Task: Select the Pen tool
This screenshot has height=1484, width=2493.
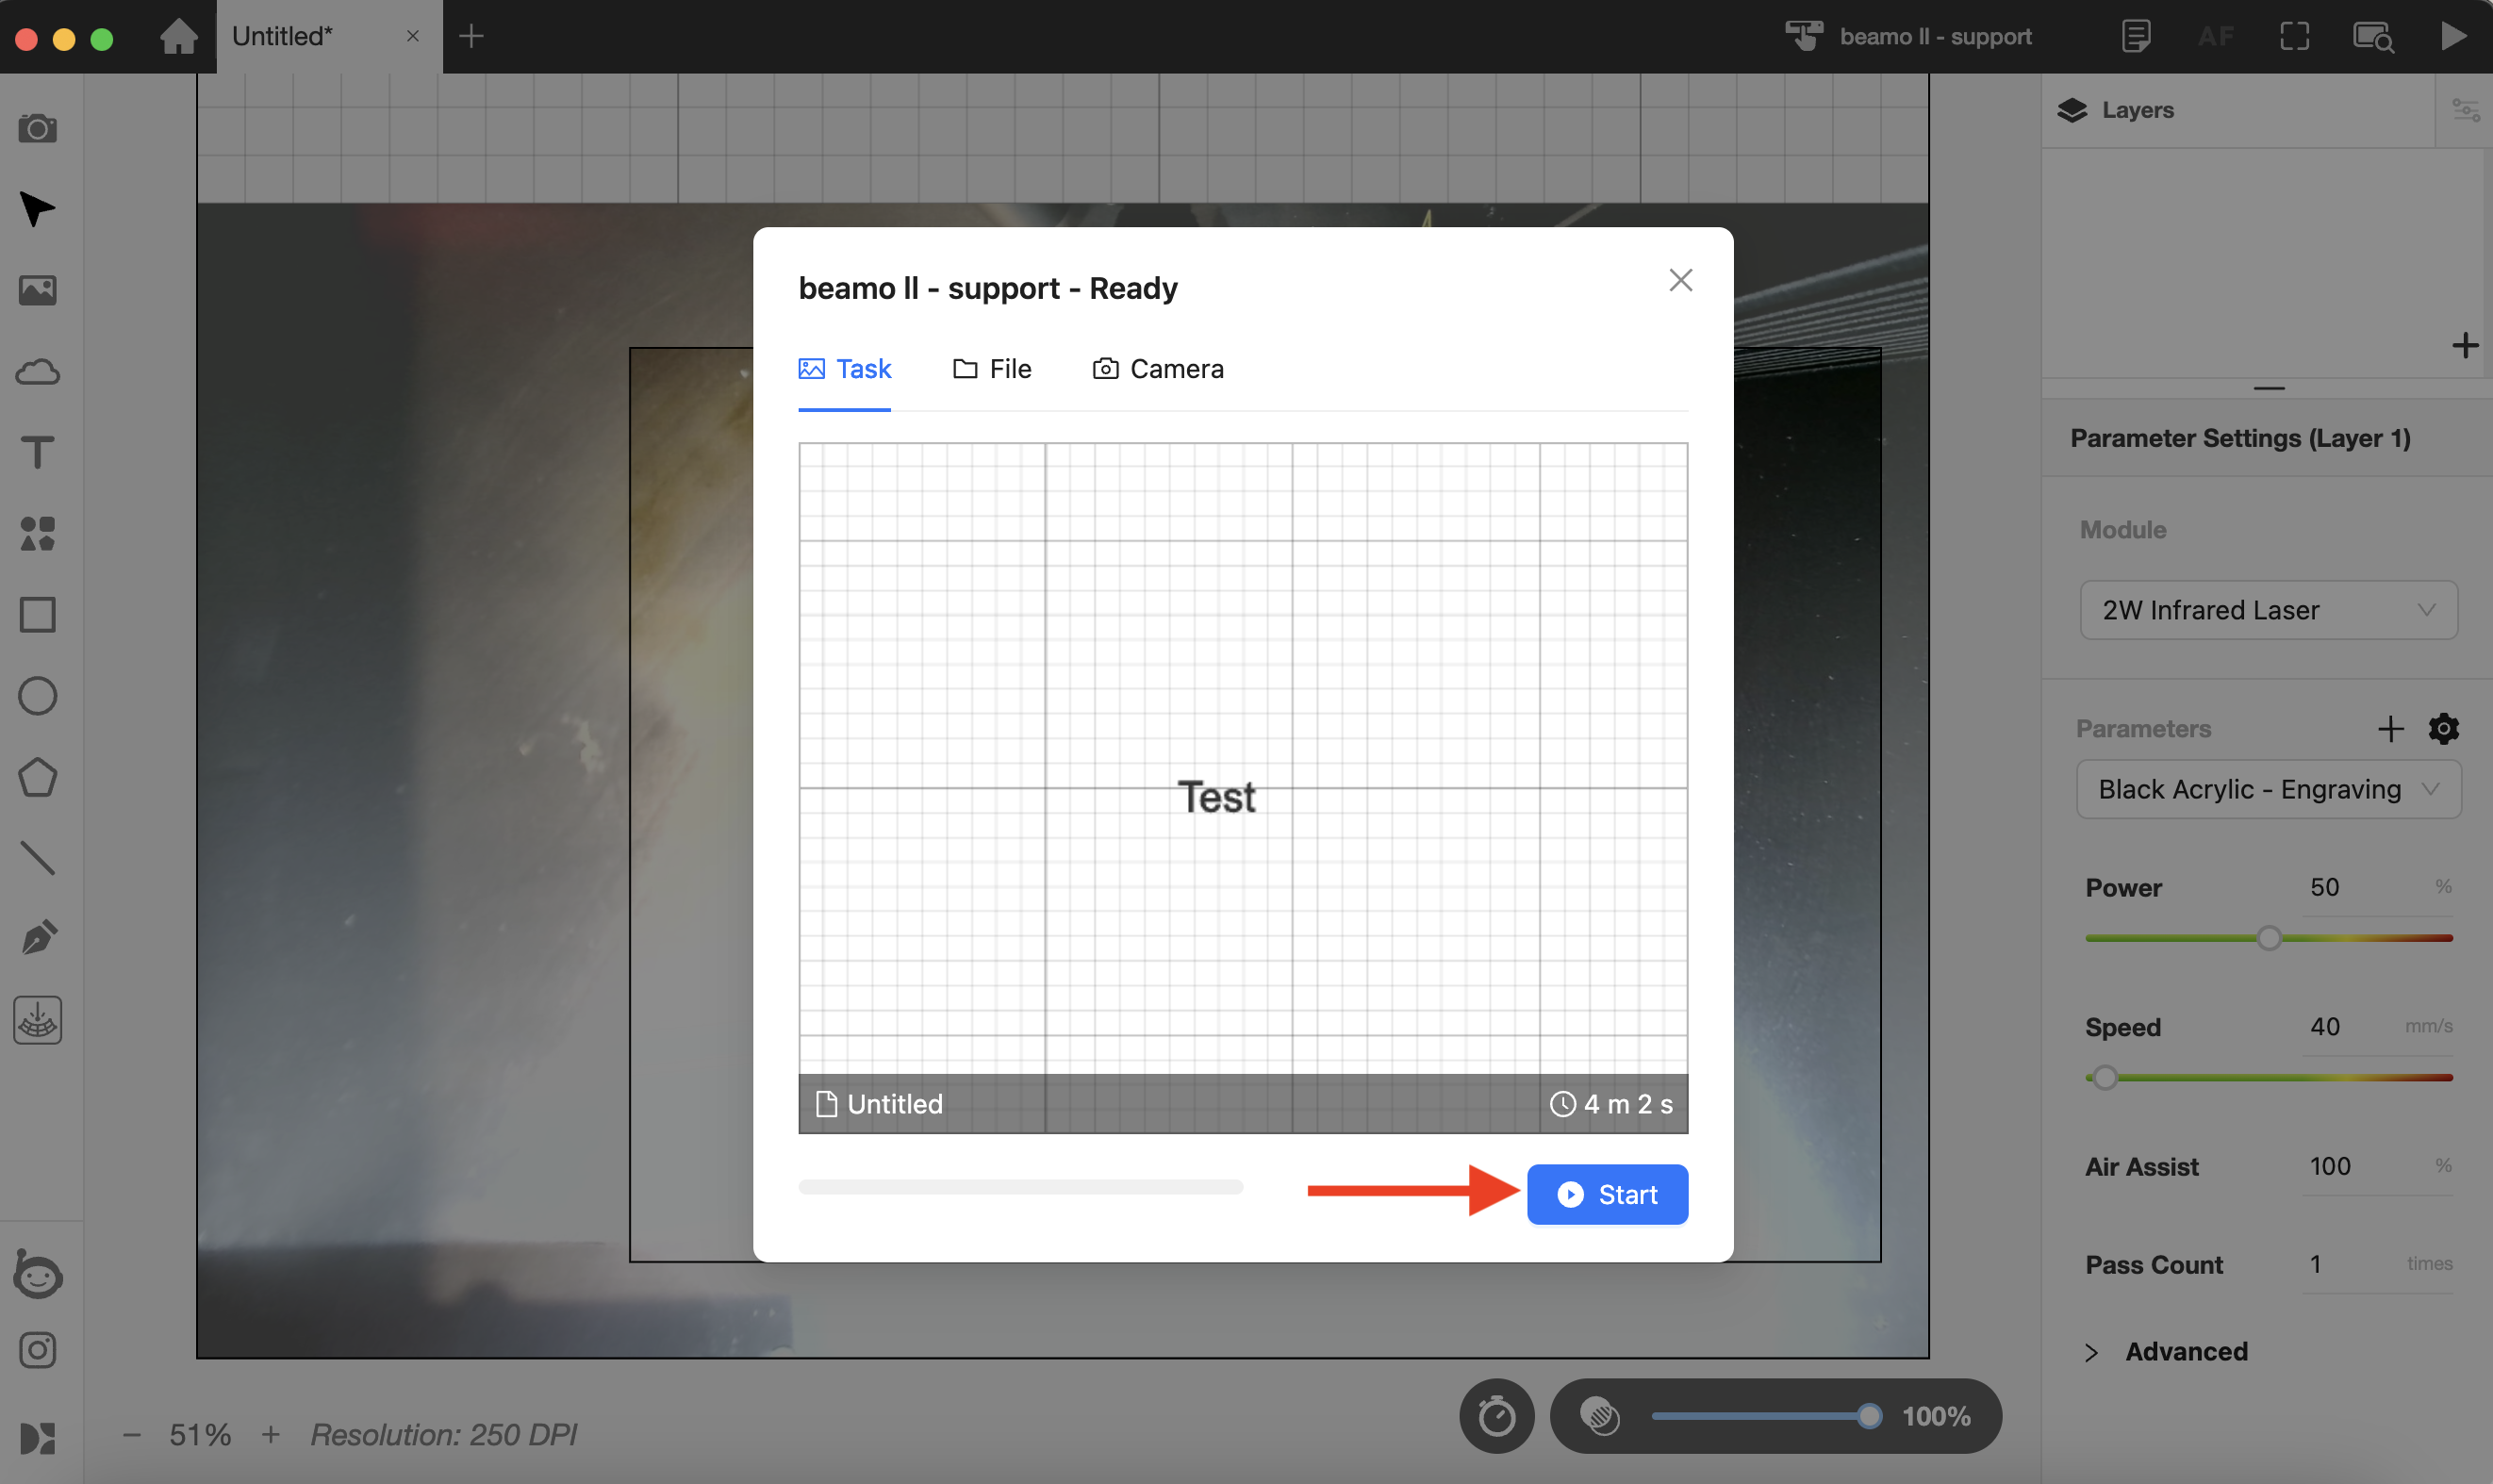Action: click(x=38, y=938)
